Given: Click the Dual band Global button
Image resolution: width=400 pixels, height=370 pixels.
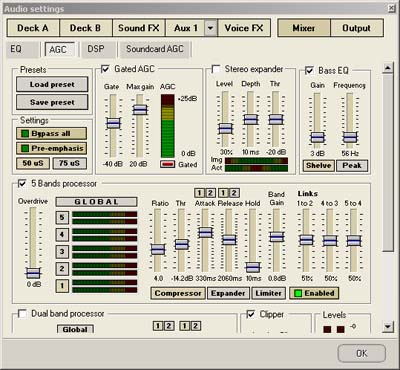Looking at the screenshot, I should pos(75,329).
